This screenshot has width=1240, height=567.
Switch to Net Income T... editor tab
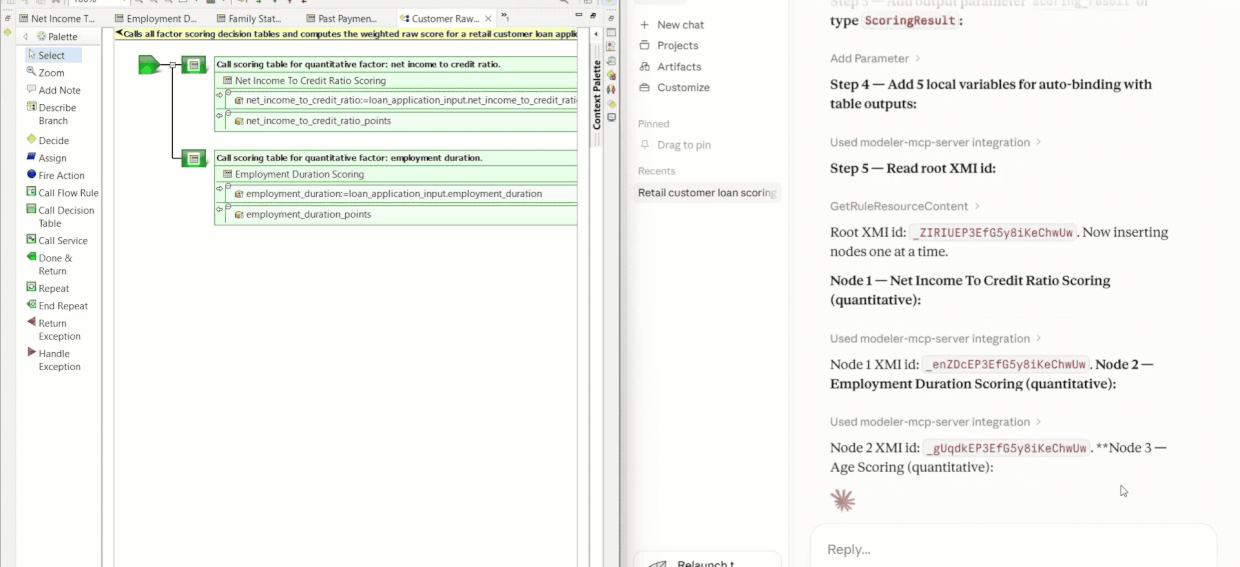57,18
